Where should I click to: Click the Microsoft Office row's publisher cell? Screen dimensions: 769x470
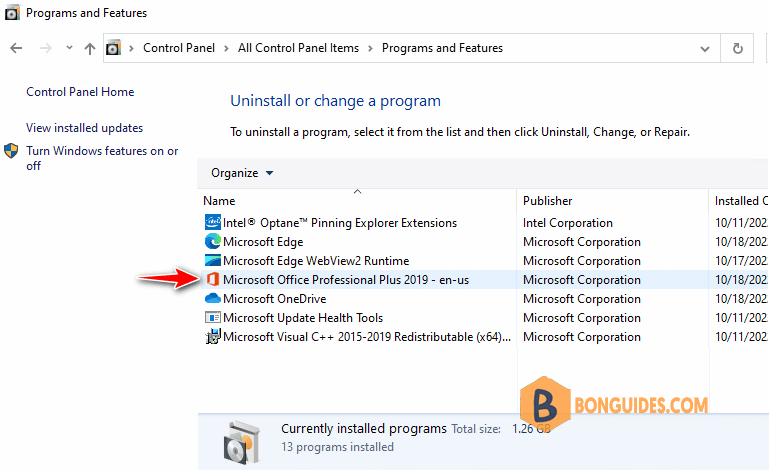(582, 280)
